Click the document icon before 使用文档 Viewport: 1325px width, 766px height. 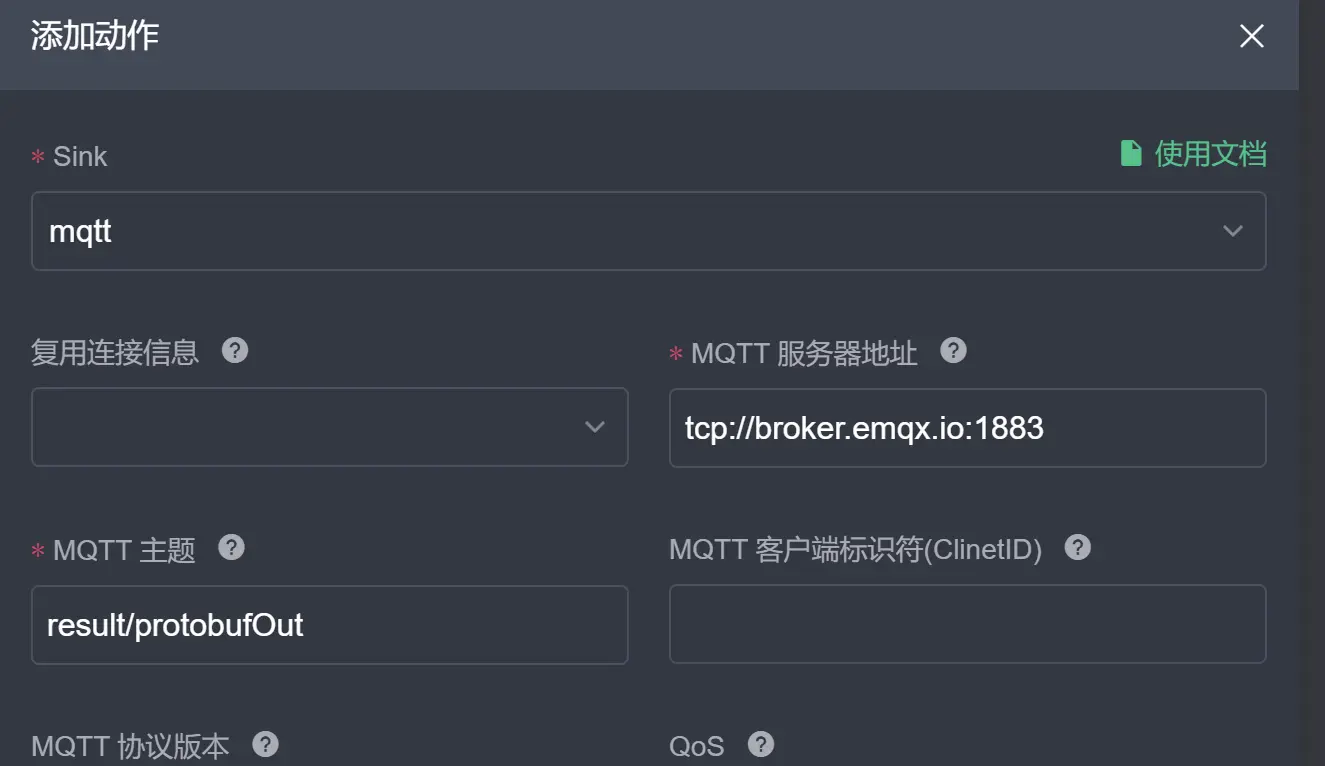click(x=1131, y=153)
